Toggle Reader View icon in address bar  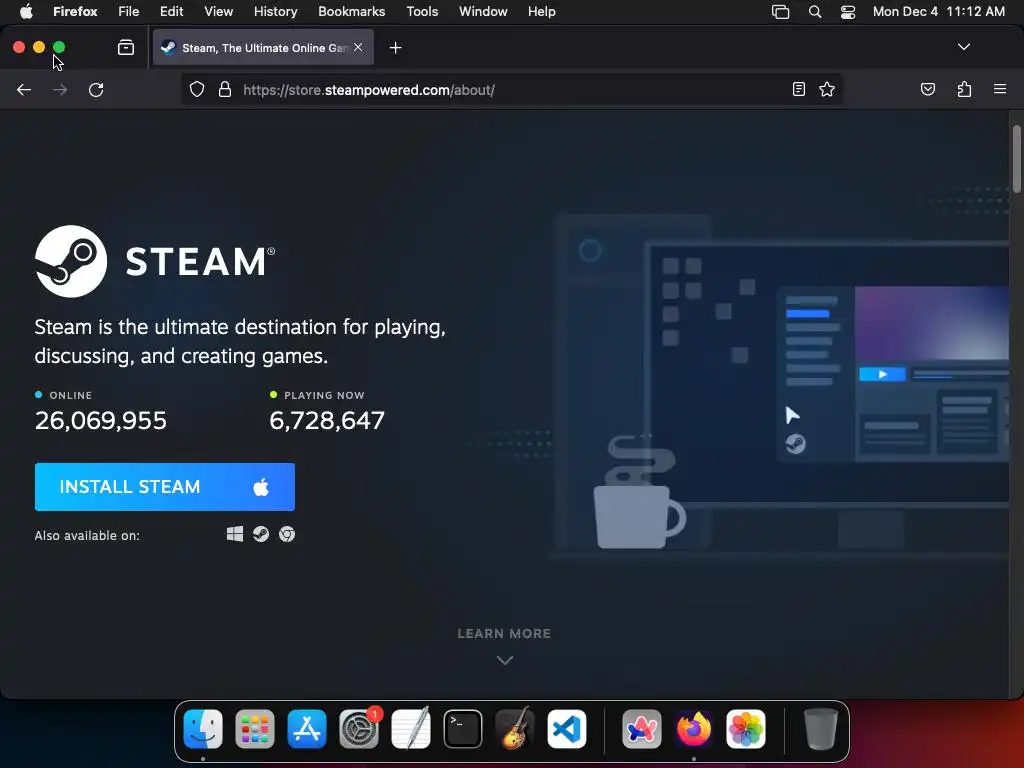click(798, 89)
